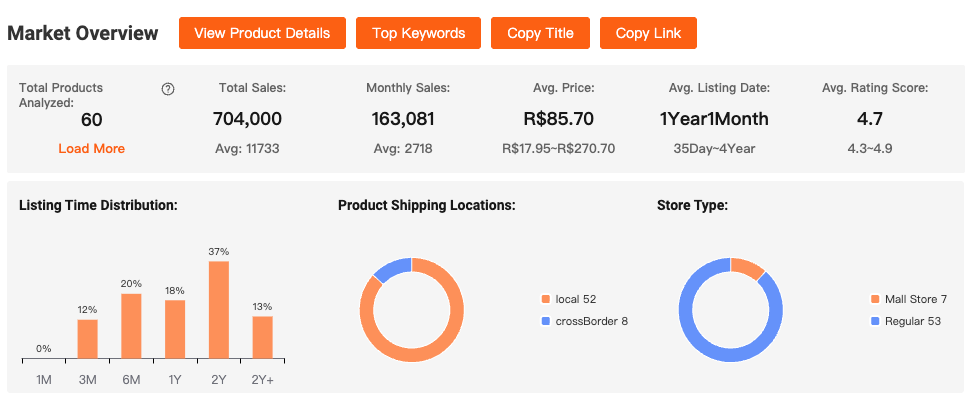
Task: Toggle the Mall Store legend swatch
Action: coord(876,299)
